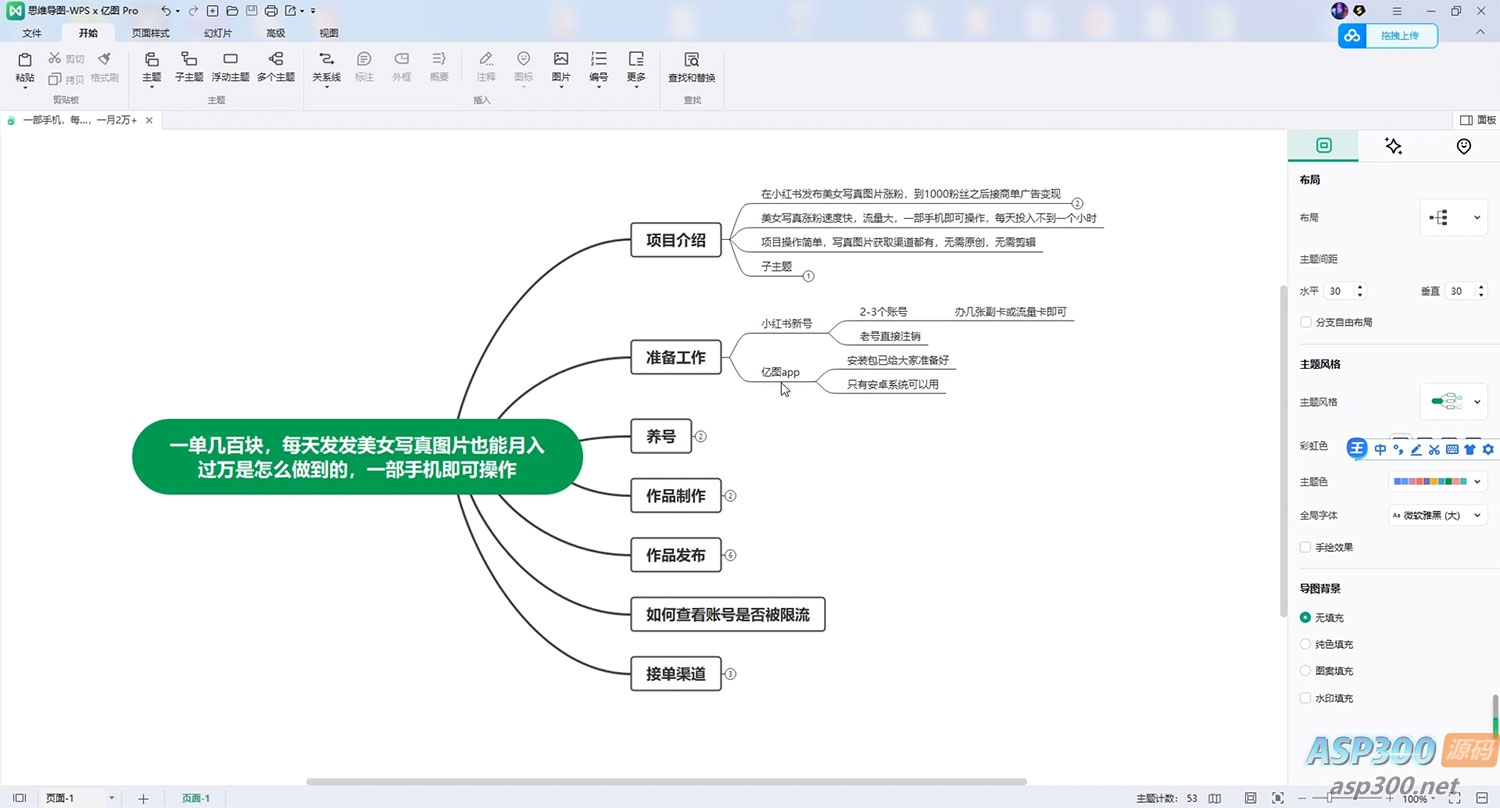1500x808 pixels.
Task: Open the theme color (主题色) palette
Action: point(1437,482)
